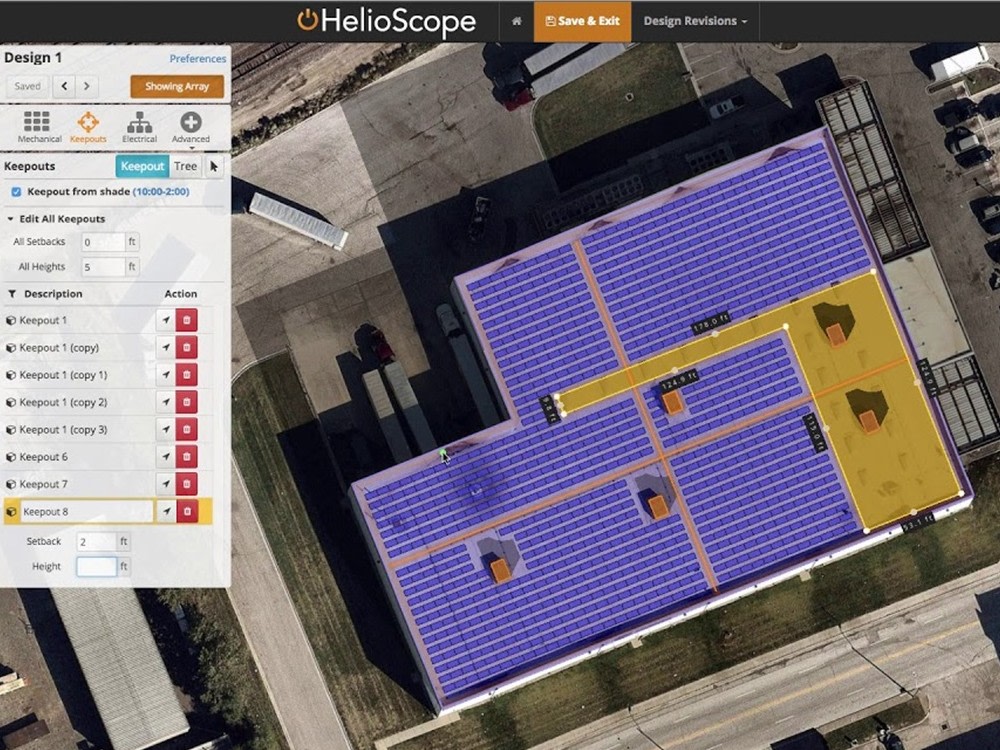Click the HelioScope logo

387,21
